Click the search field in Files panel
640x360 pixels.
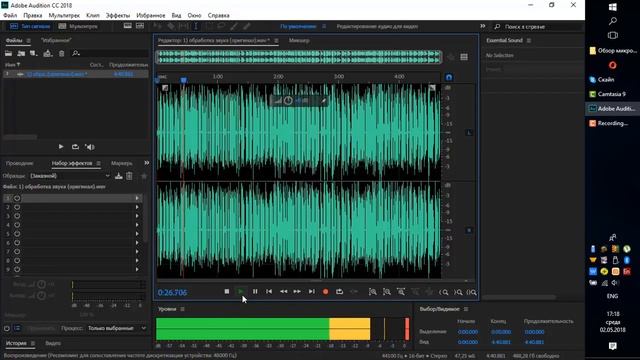[x=110, y=53]
